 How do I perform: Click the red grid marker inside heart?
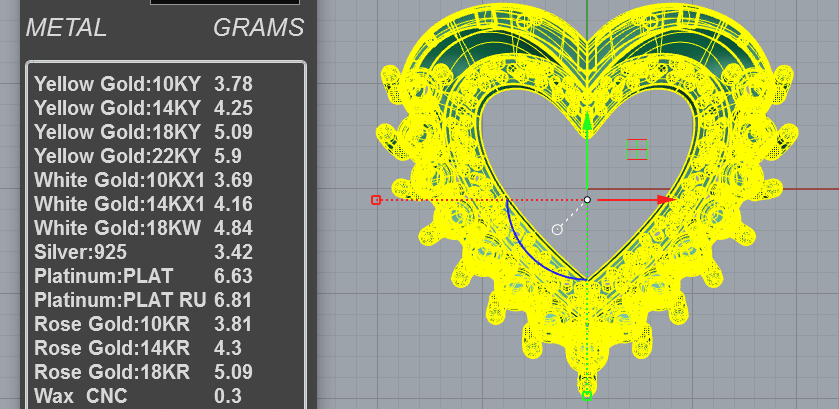(637, 149)
